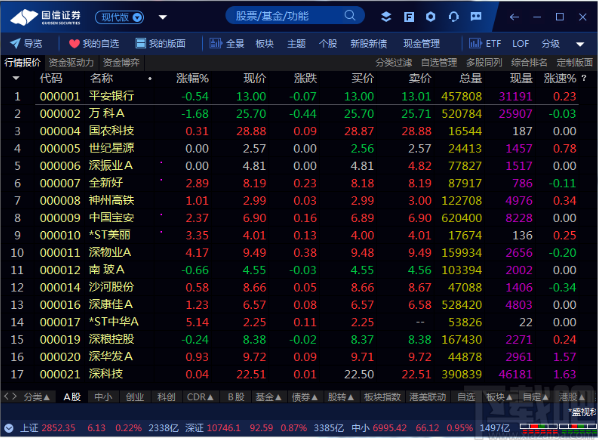Switch to the 行情报价 tab

tap(23, 63)
